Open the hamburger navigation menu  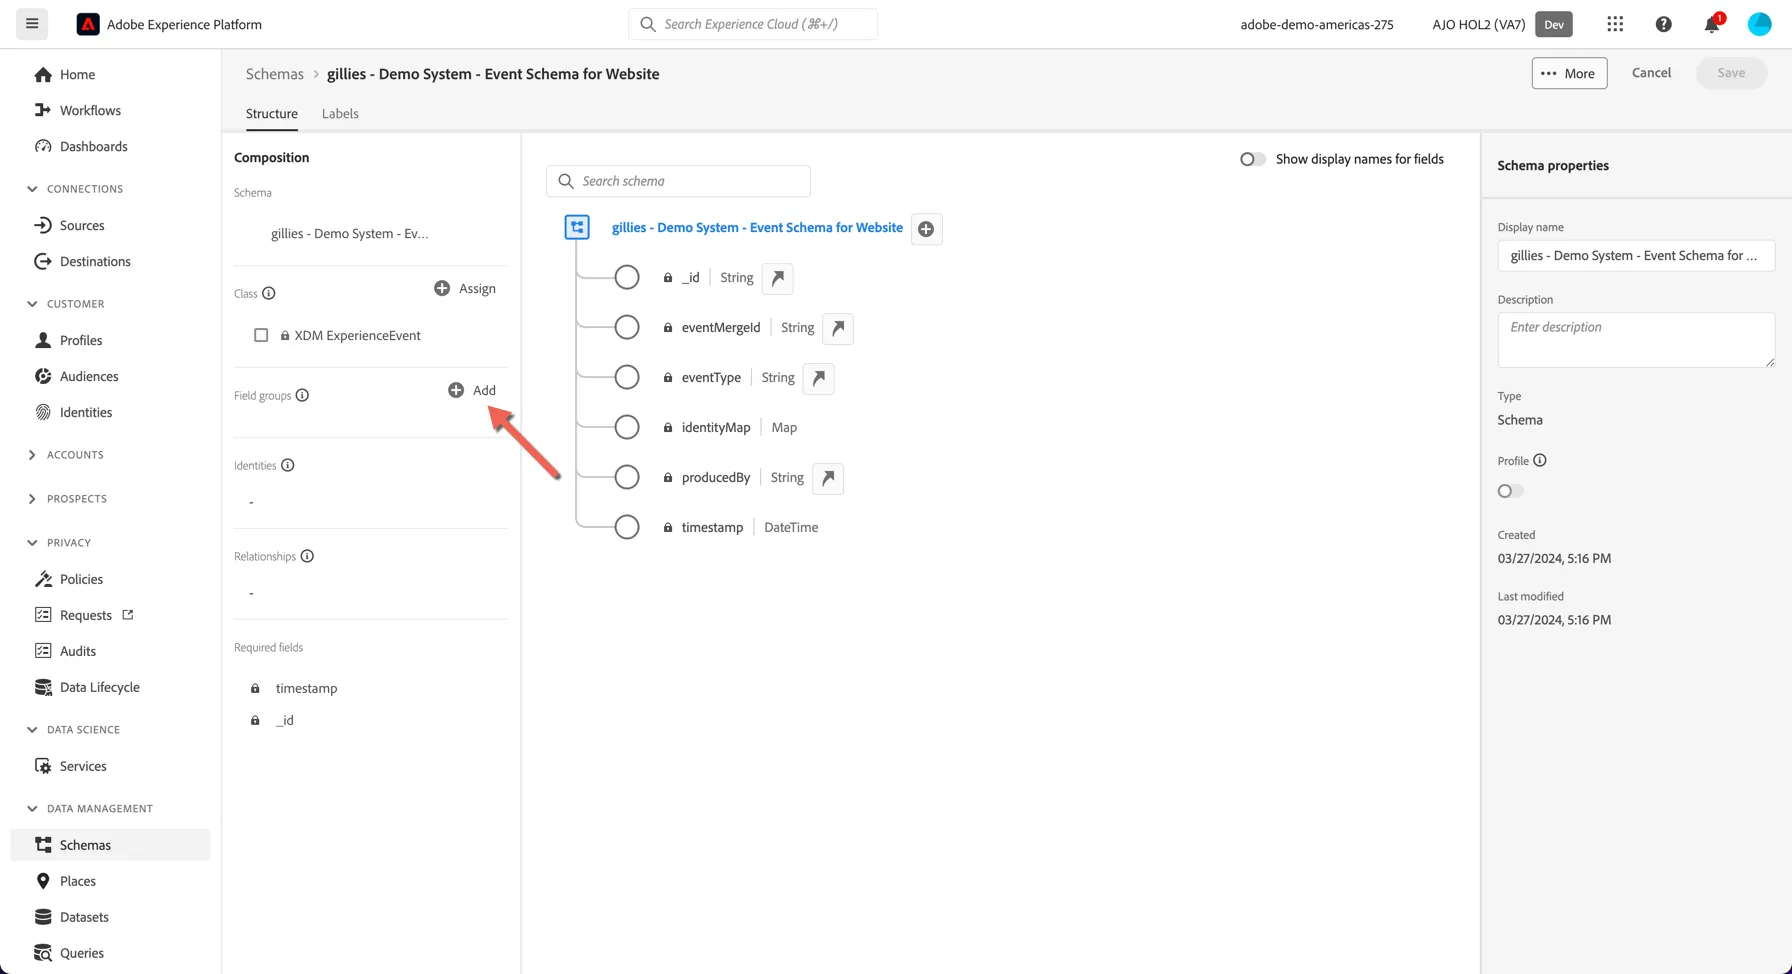[32, 24]
